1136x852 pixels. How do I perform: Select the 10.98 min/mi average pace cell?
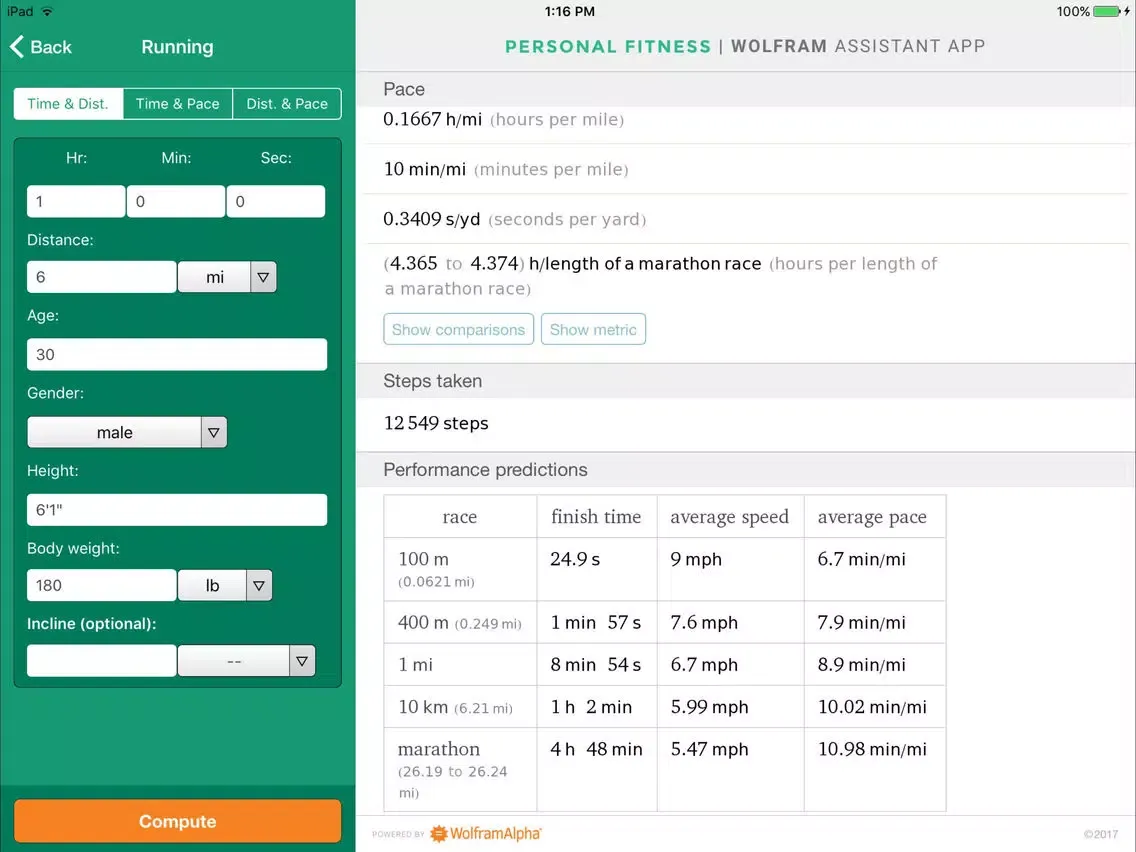point(872,769)
